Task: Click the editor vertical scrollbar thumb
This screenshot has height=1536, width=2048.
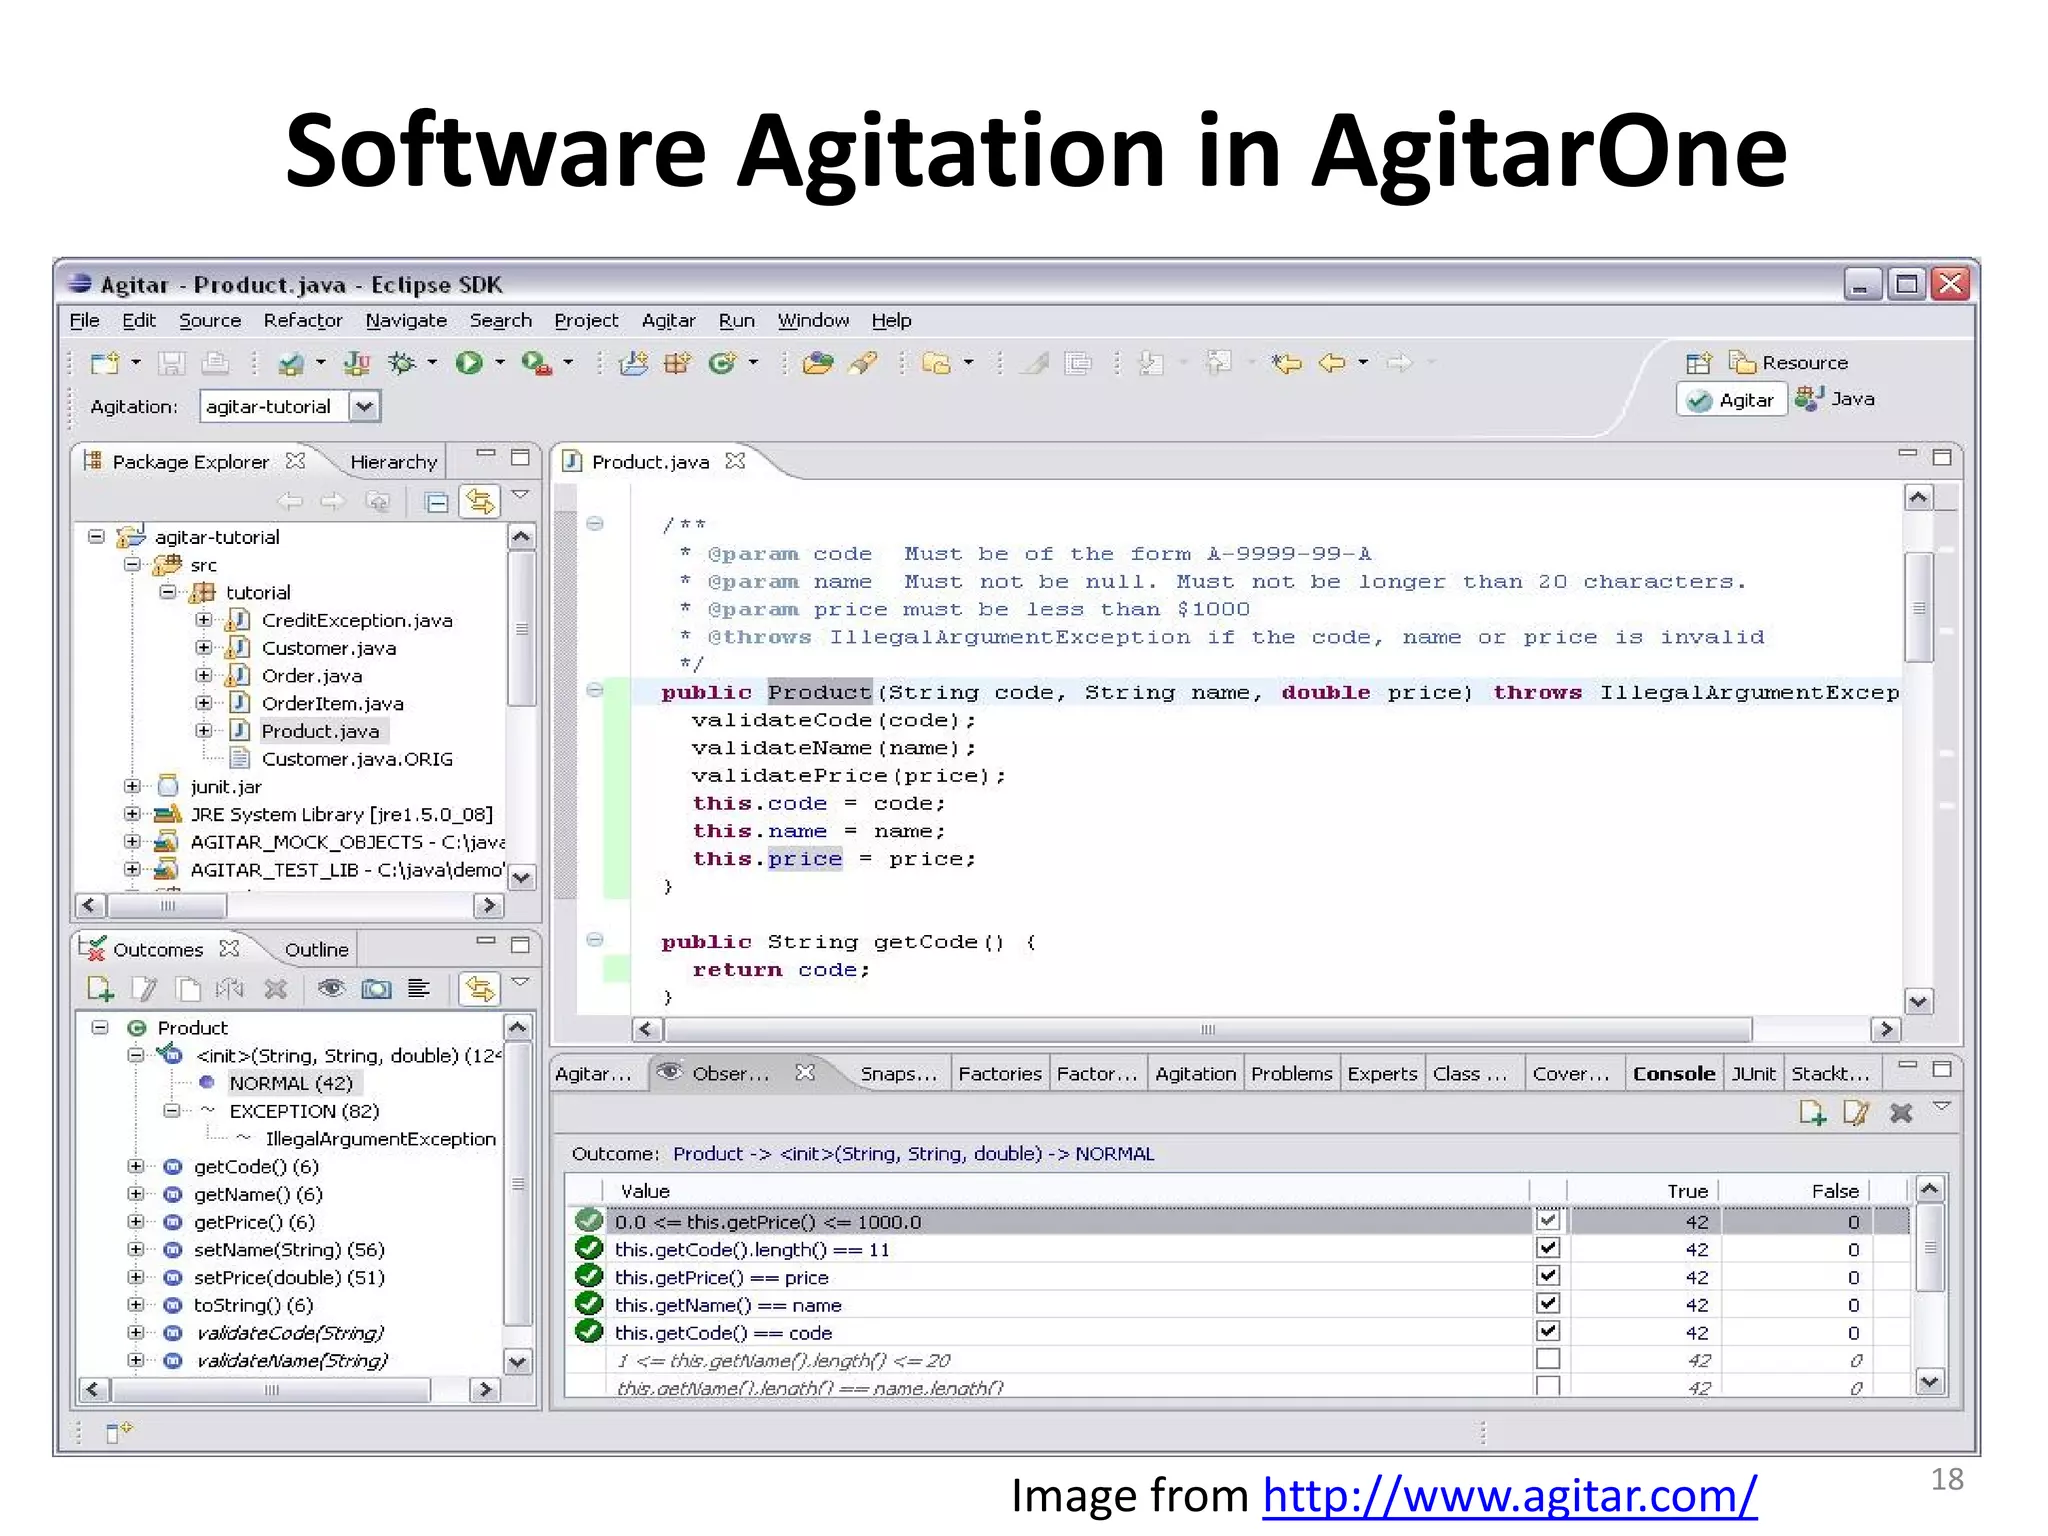Action: [x=1918, y=607]
